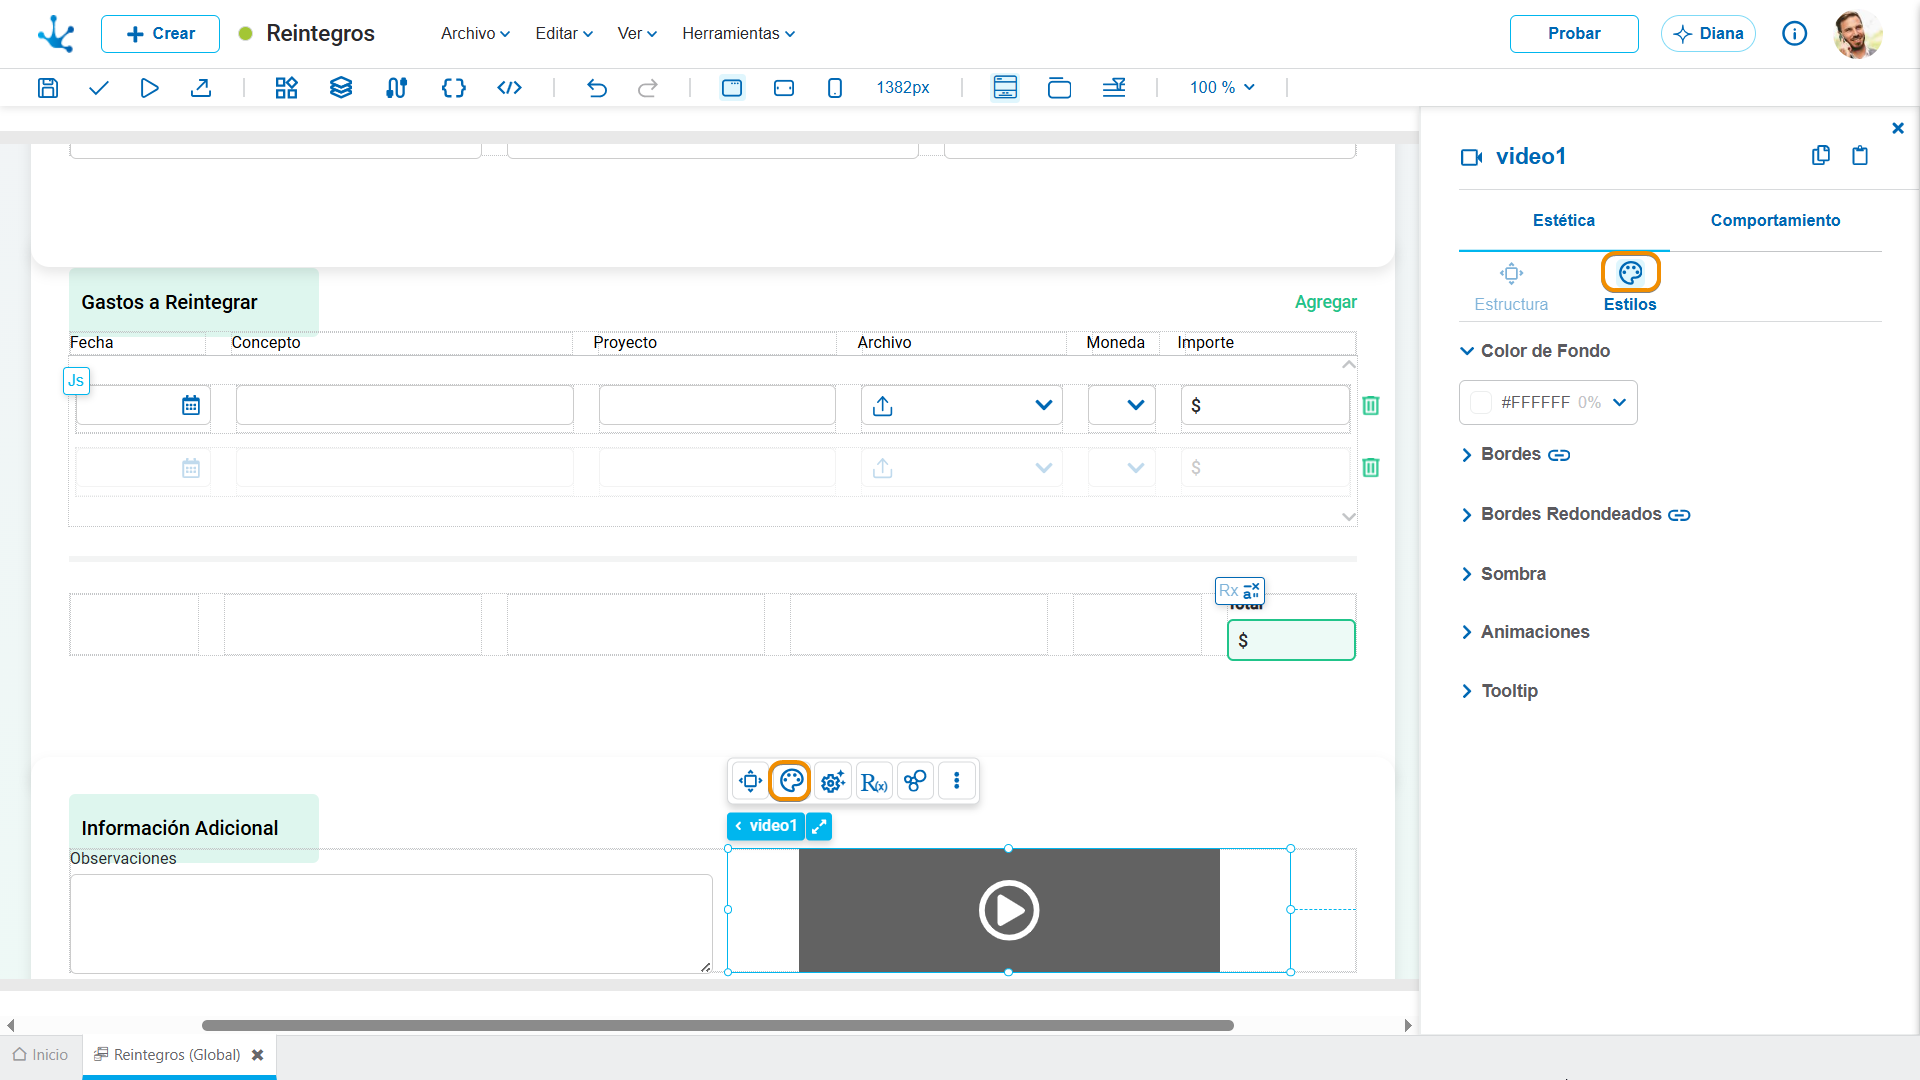Open the 100 % zoom dropdown
The width and height of the screenshot is (1920, 1080).
click(x=1222, y=88)
